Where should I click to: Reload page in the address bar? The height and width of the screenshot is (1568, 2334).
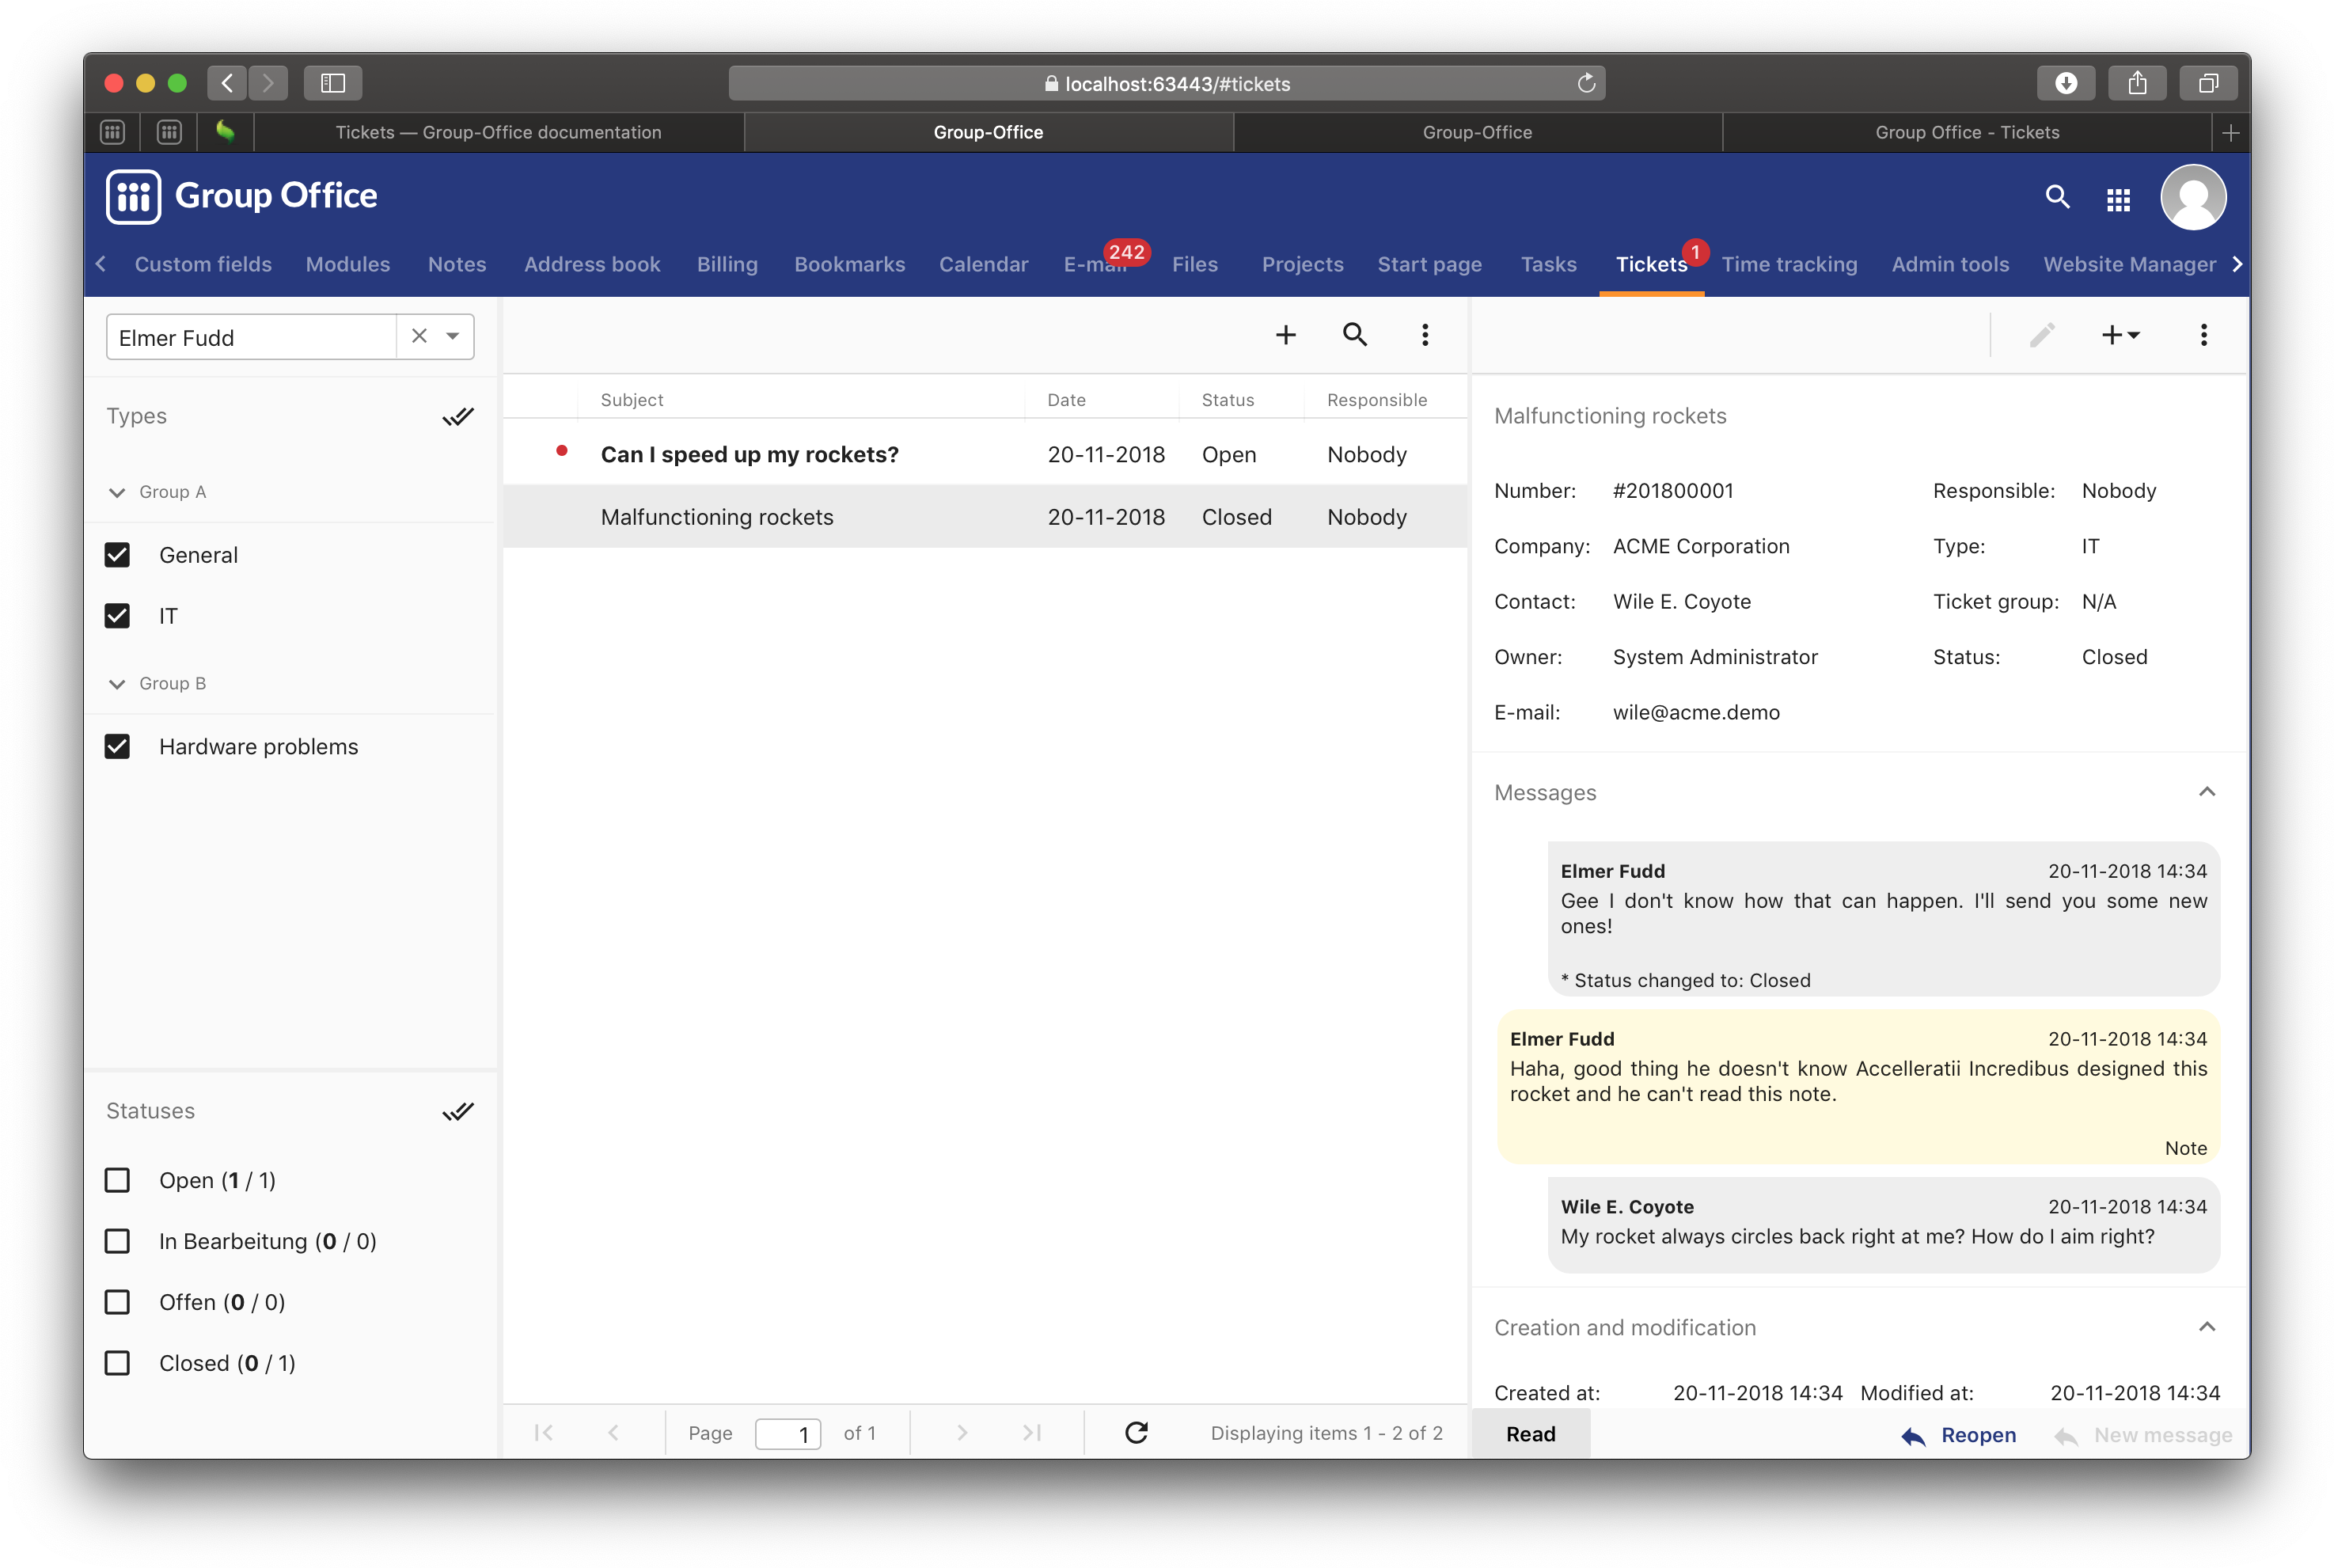[1585, 83]
